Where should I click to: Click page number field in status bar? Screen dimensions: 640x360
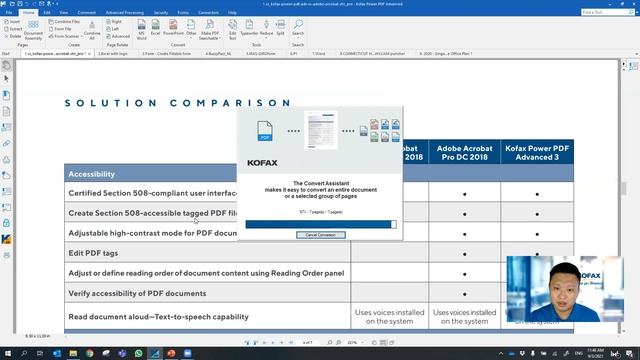click(307, 343)
